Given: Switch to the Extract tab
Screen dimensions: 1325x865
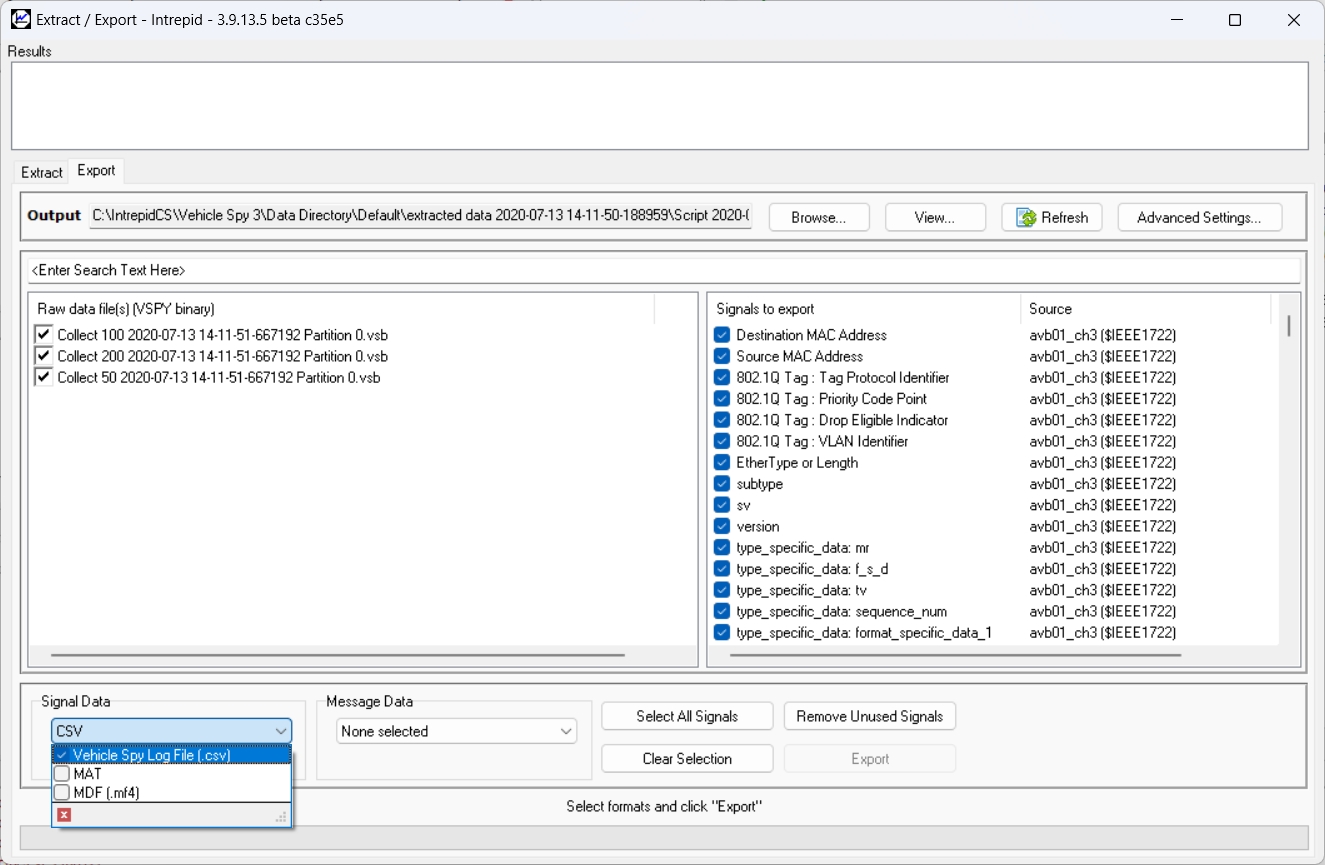Looking at the screenshot, I should point(42,172).
